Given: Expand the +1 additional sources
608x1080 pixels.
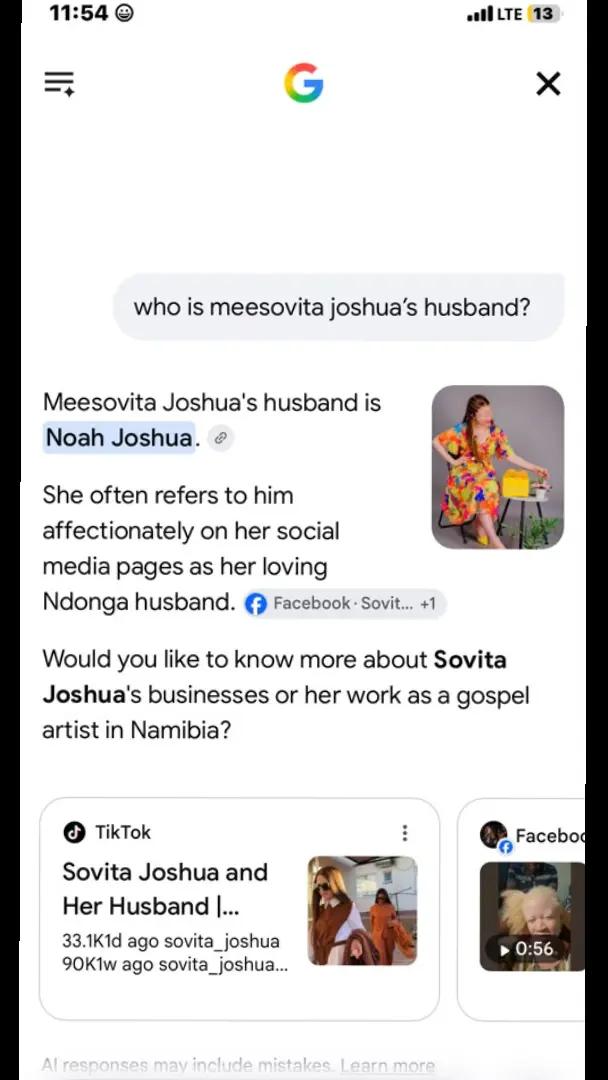Looking at the screenshot, I should pos(428,604).
